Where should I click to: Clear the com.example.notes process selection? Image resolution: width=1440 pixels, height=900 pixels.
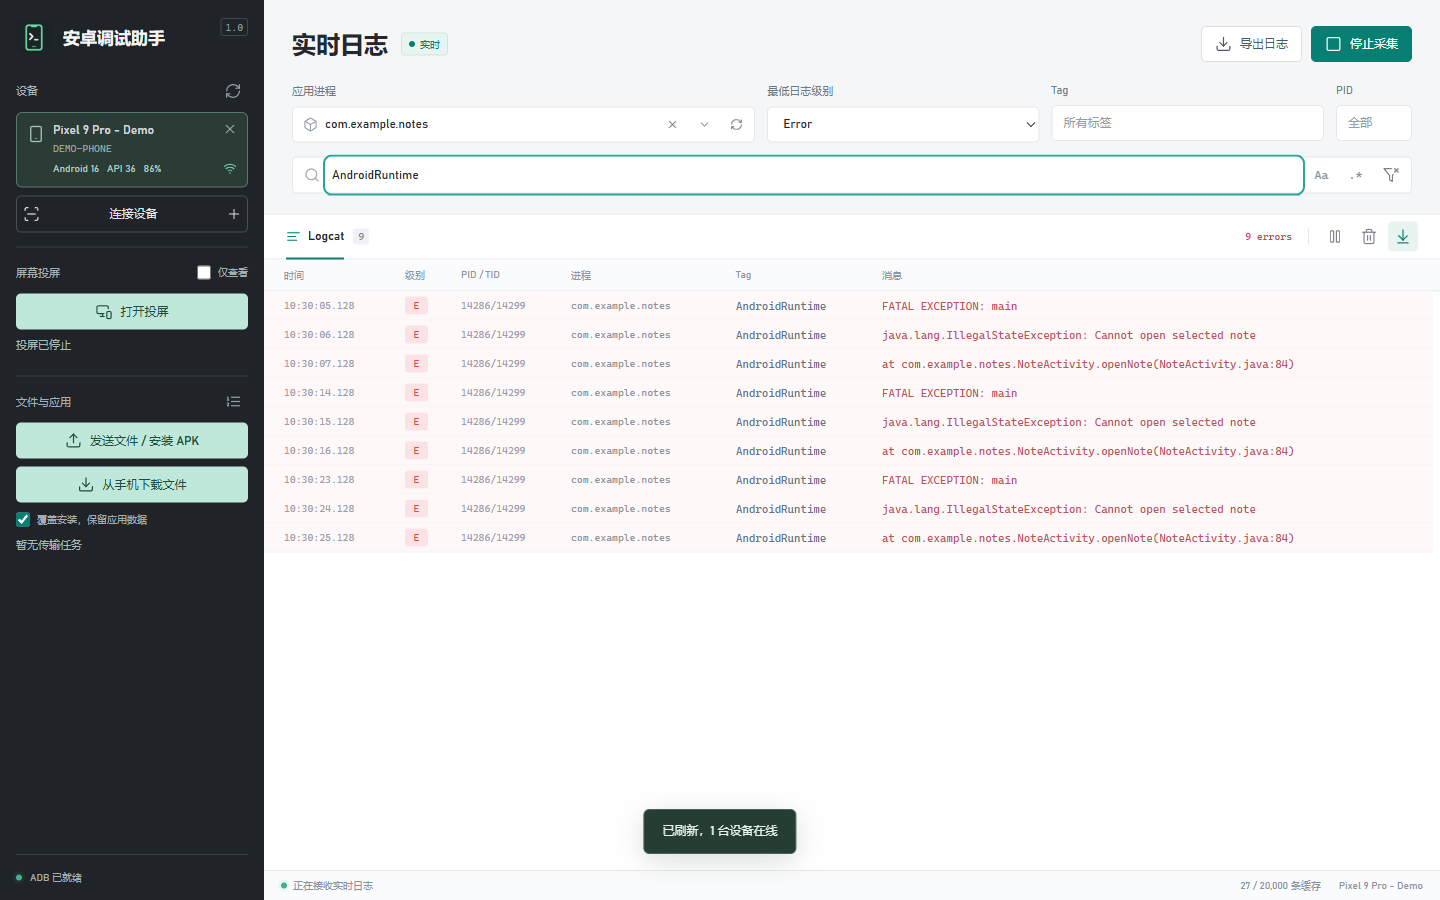click(672, 125)
